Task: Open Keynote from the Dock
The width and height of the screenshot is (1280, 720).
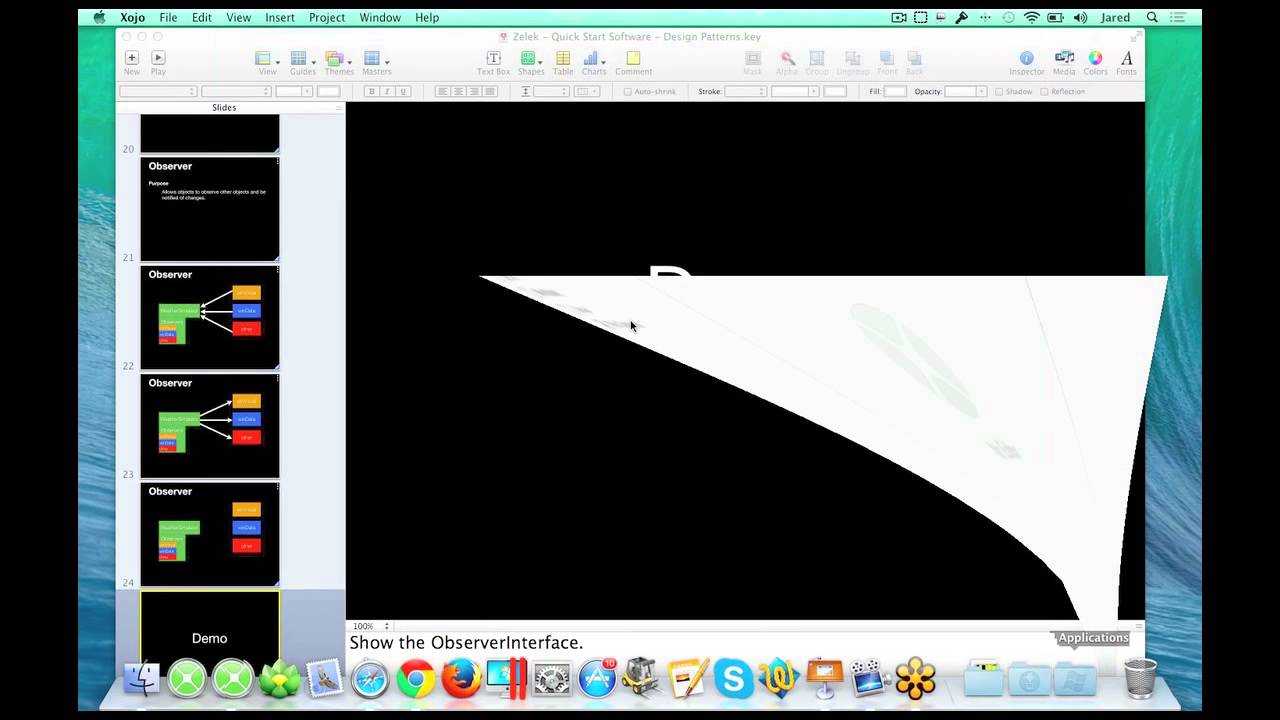Action: [824, 678]
